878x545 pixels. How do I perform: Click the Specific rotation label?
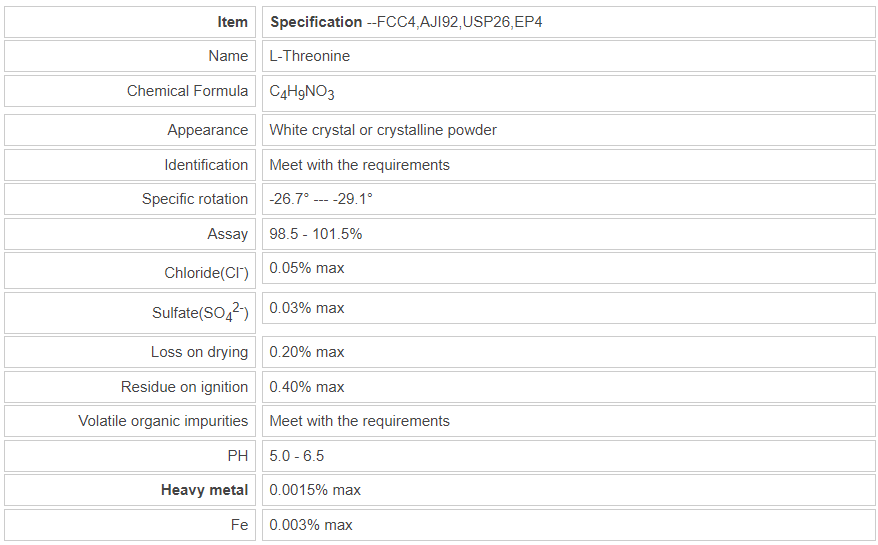point(194,199)
